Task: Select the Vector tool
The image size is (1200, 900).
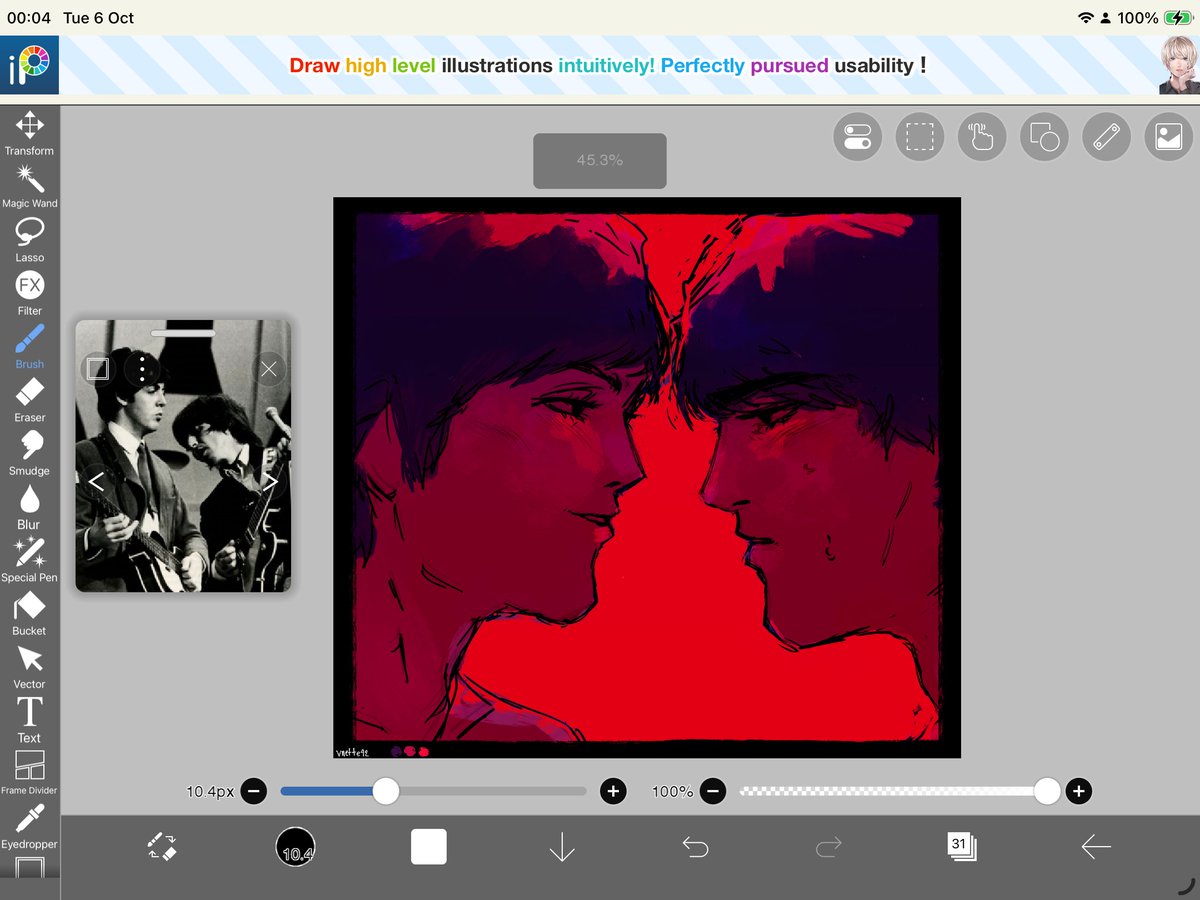Action: coord(29,667)
